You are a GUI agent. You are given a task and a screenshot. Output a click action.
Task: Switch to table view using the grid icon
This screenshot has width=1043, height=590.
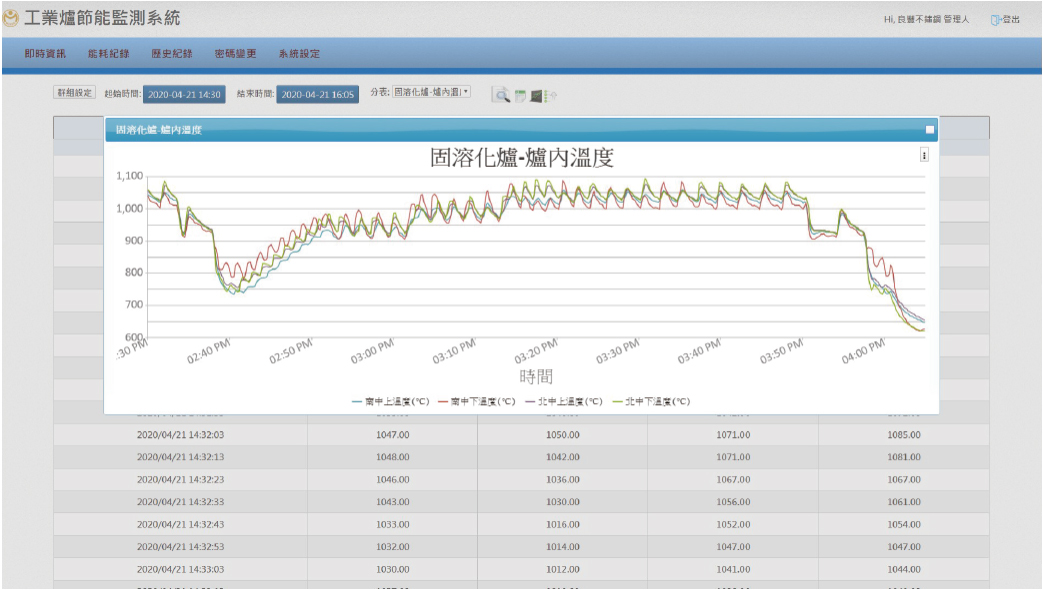[520, 96]
